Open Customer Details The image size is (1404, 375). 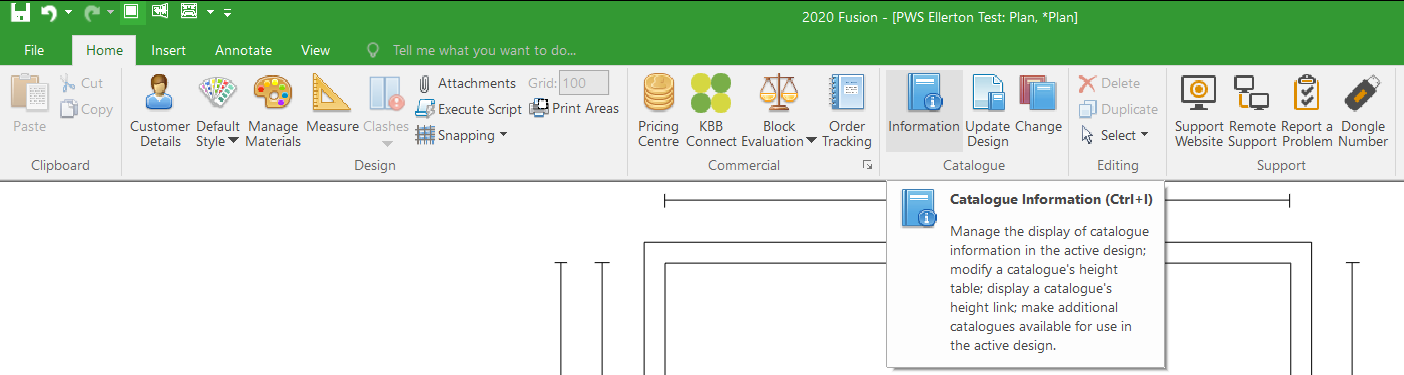click(160, 111)
